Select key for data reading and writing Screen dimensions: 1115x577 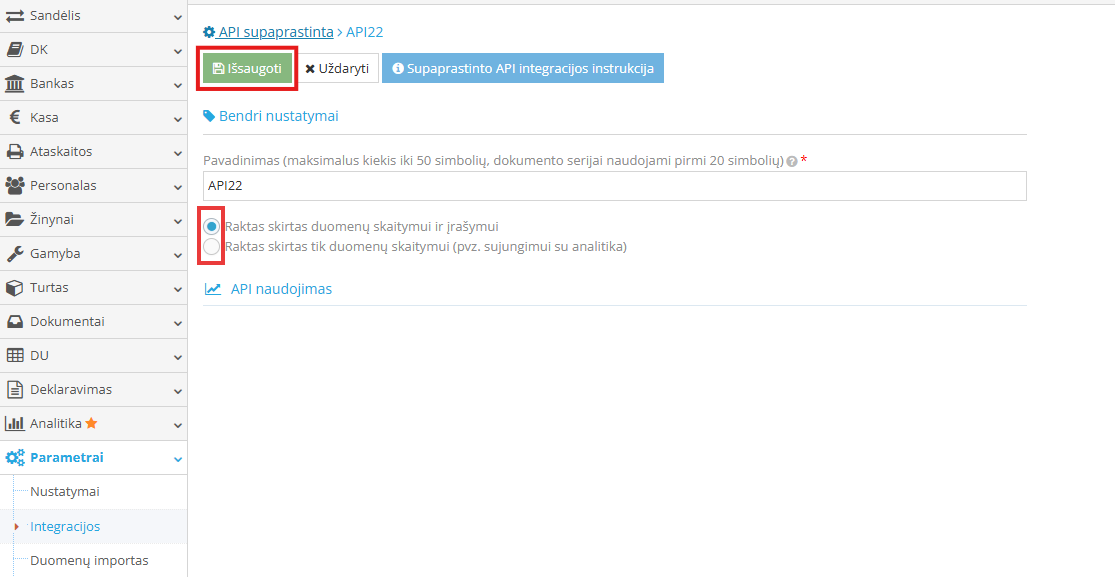[211, 226]
